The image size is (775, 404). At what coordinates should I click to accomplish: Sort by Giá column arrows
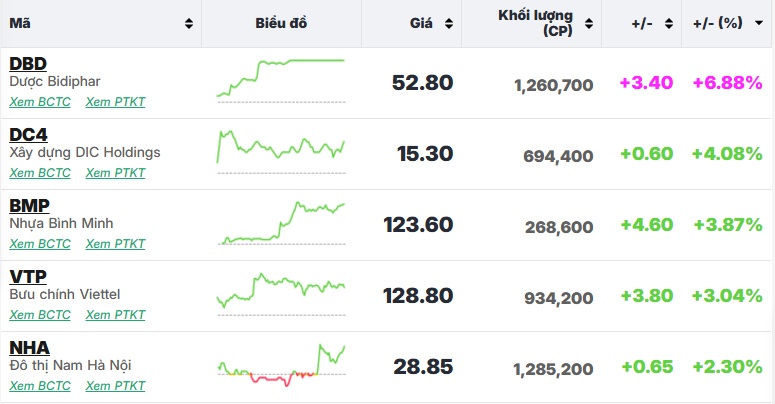click(x=448, y=23)
